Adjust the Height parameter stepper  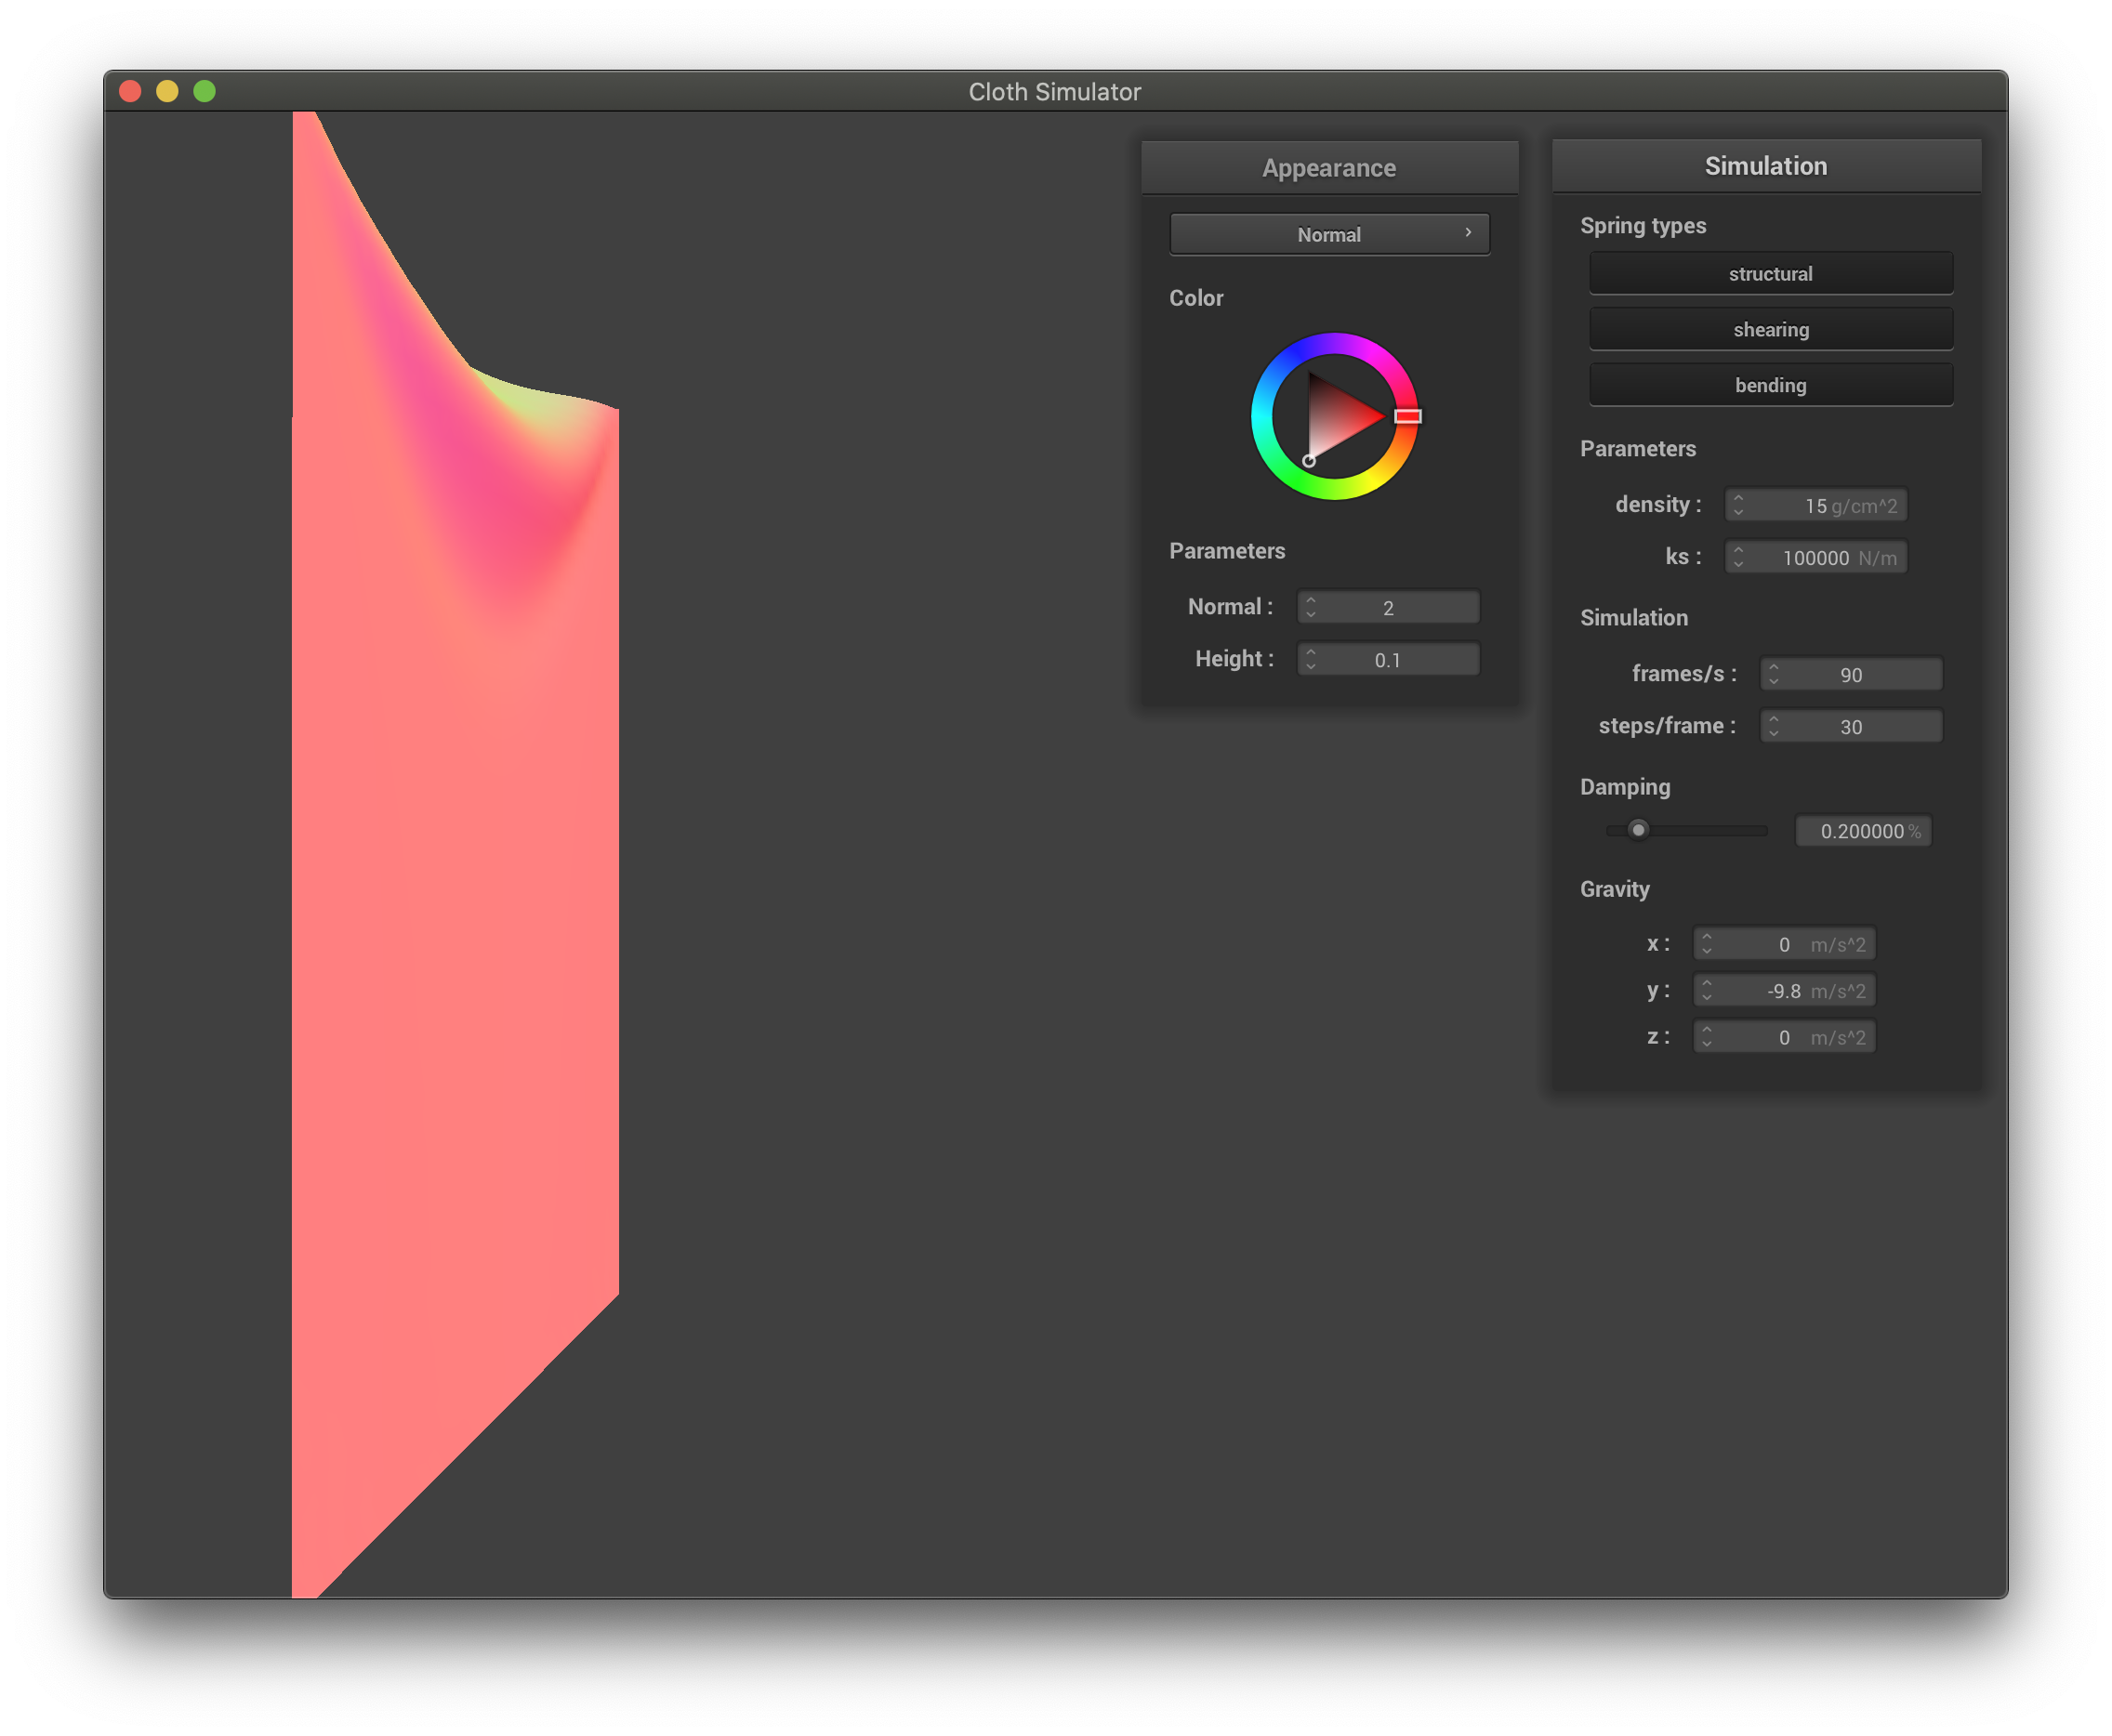coord(1311,659)
